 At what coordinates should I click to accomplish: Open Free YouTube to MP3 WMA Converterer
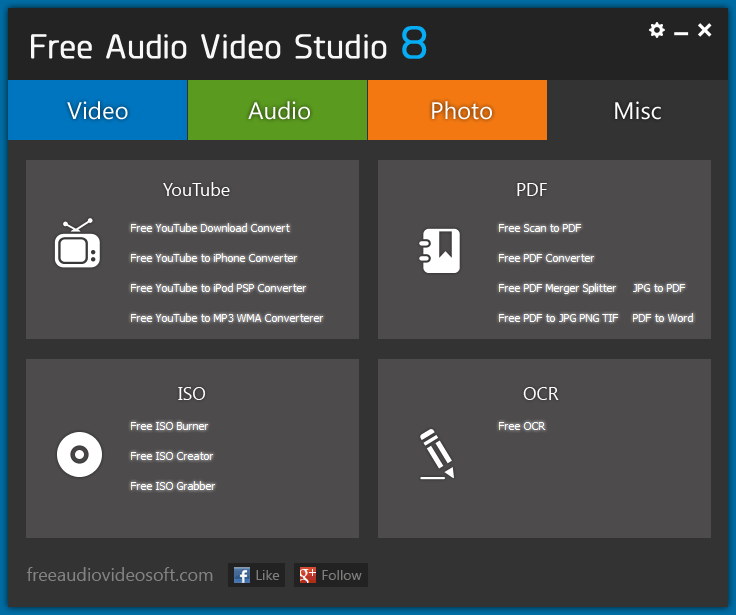pyautogui.click(x=227, y=318)
